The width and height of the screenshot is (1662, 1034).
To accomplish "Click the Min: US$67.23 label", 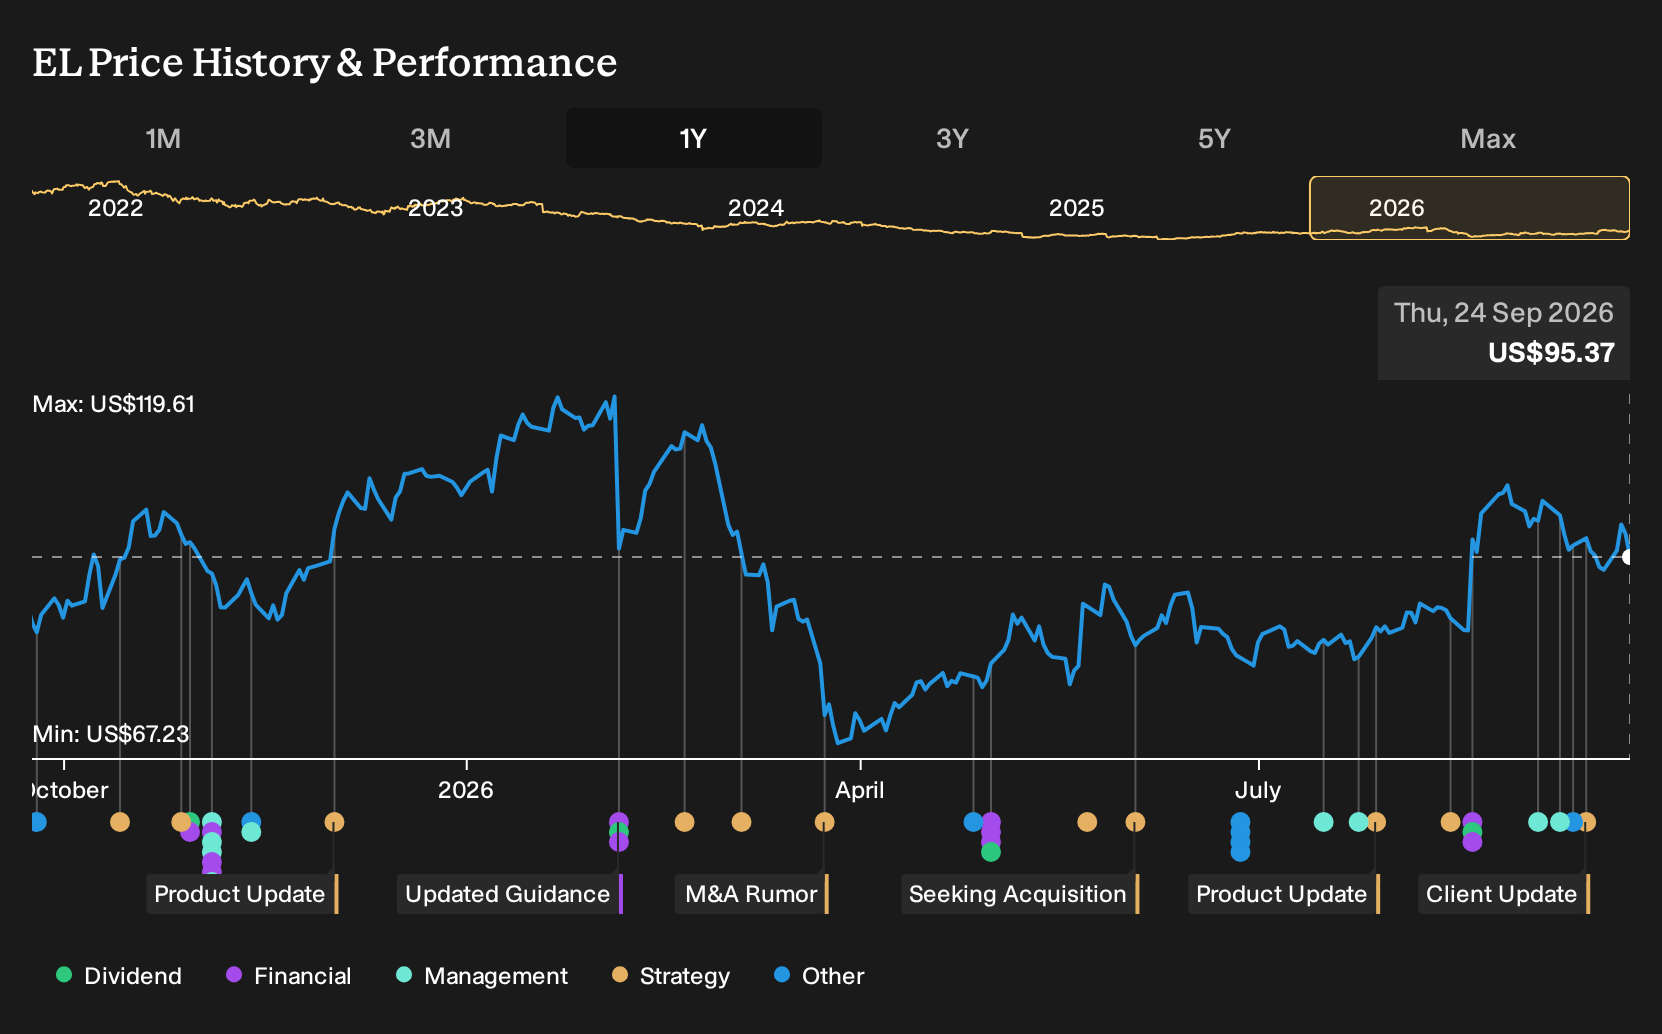I will (111, 734).
